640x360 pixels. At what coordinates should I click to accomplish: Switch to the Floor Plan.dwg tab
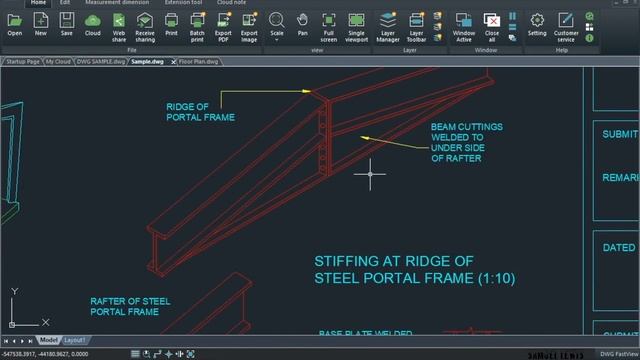[199, 62]
